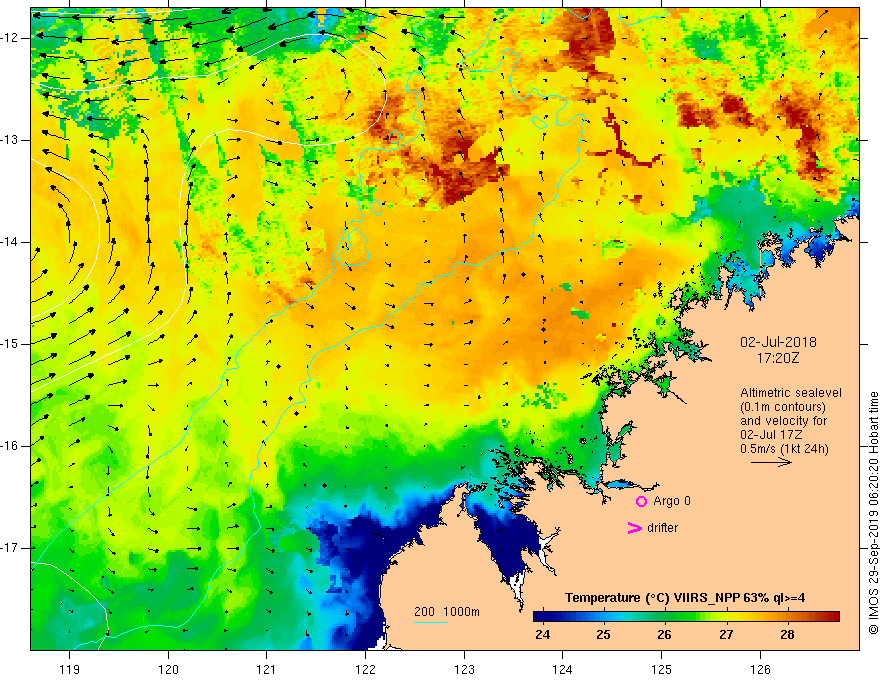Click the '-13' latitude axis label

(10, 140)
